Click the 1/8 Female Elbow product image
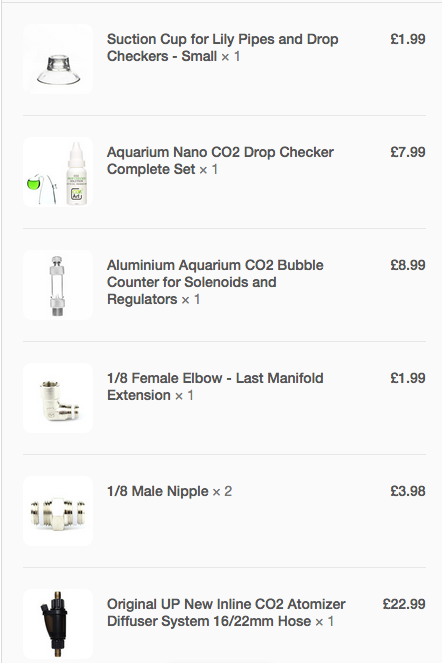Screen dimensions: 442x663 coord(58,398)
